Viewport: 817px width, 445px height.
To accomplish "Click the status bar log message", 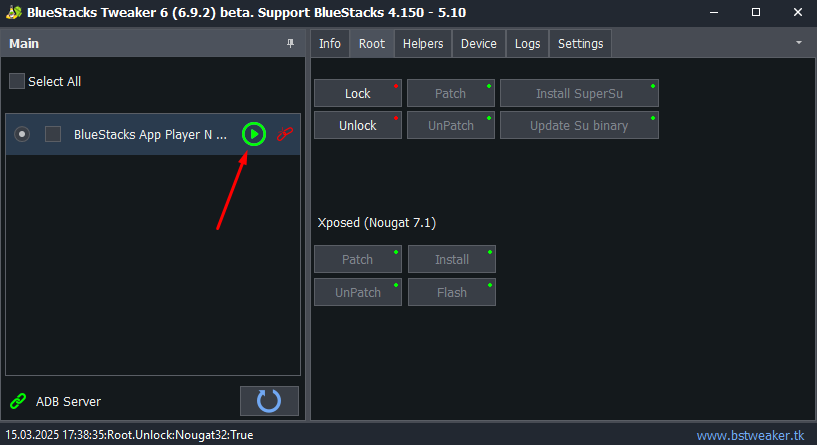I will 129,435.
